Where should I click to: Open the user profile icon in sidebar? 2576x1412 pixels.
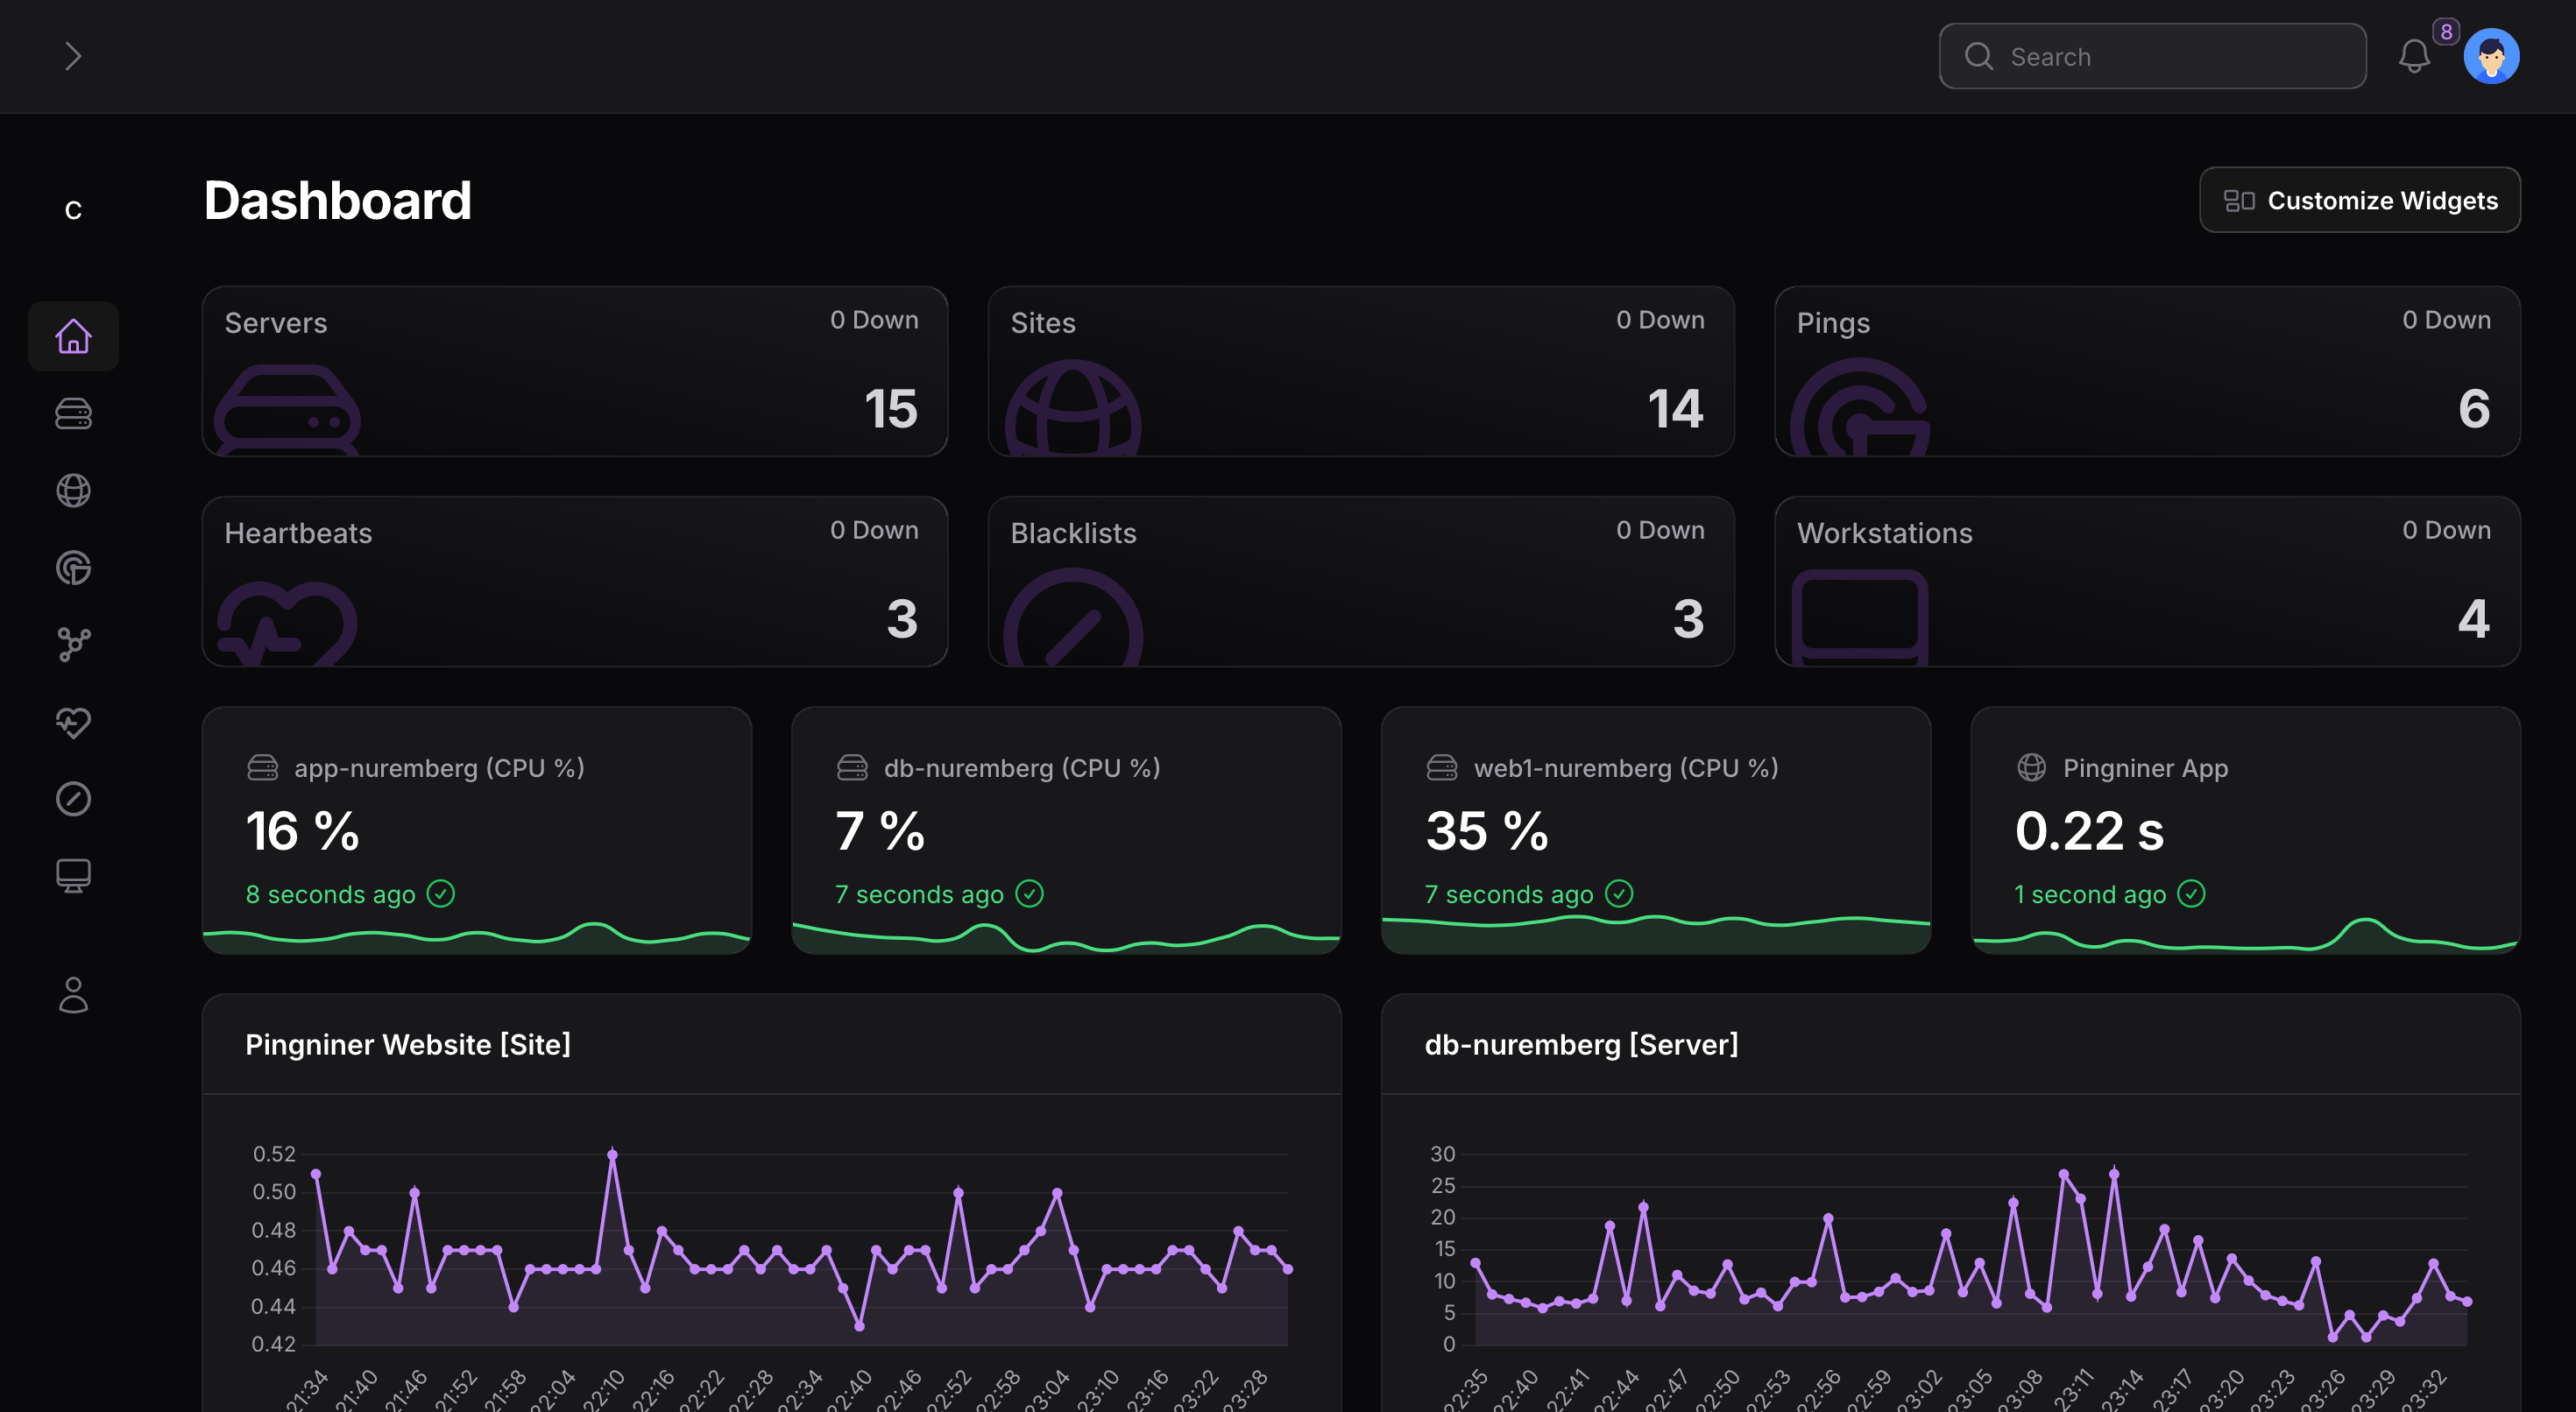coord(73,995)
